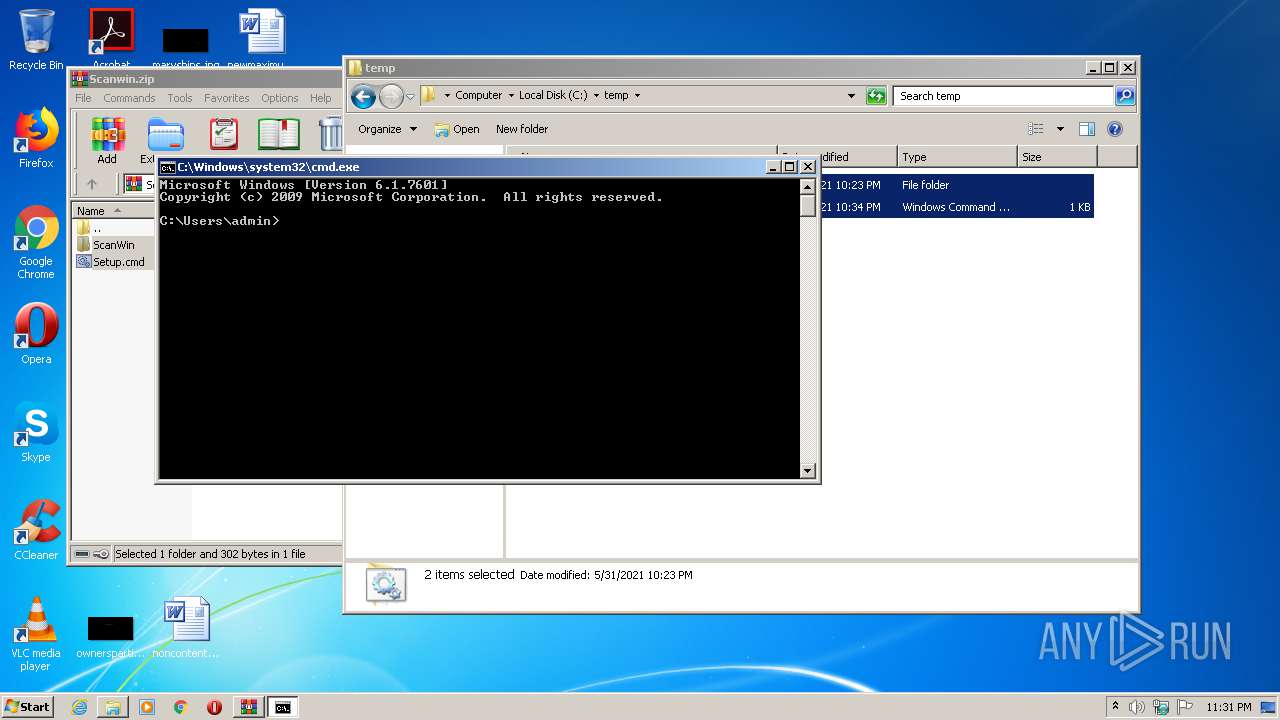Click WinRAR's Delete toolbar icon (trash bin)
Screen dimensions: 1280x720
click(x=331, y=134)
